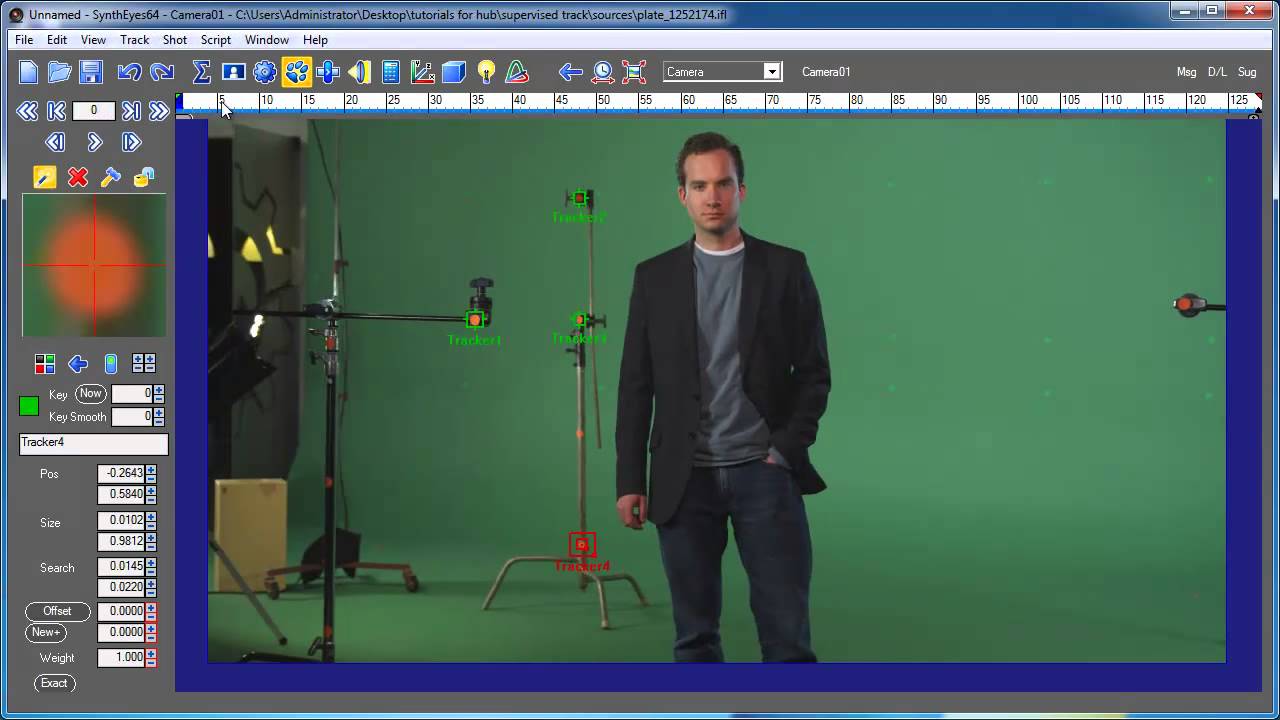Click the Now key button
The image size is (1280, 720).
(90, 394)
